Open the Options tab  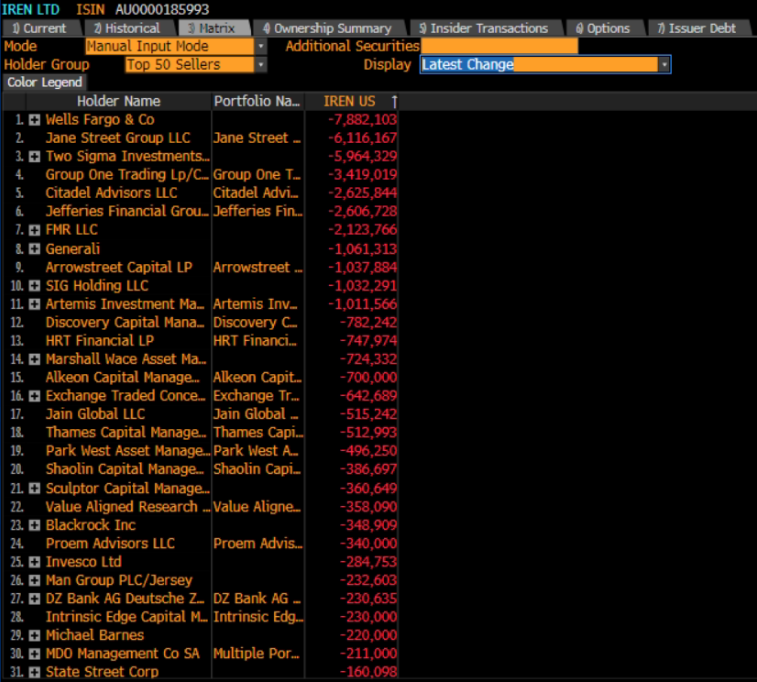tap(604, 28)
